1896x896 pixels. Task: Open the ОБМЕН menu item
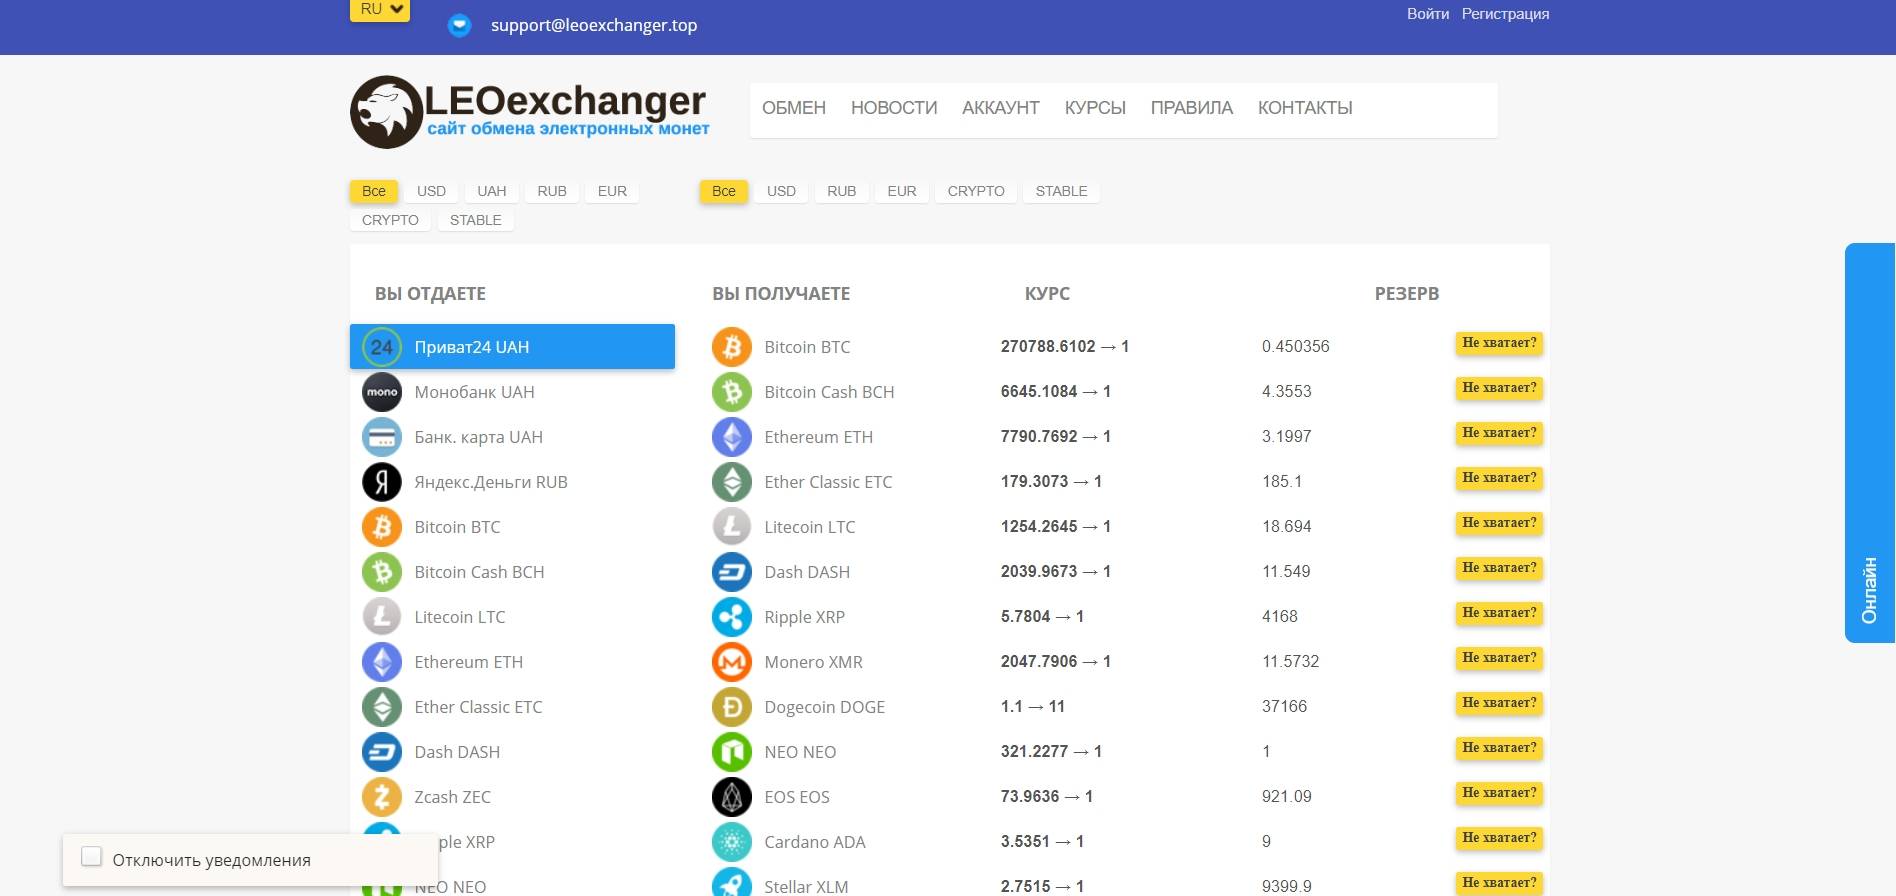(794, 108)
